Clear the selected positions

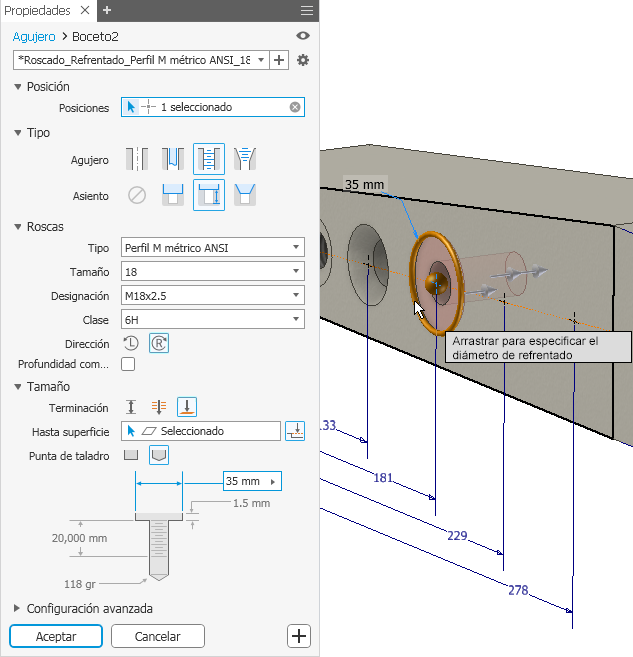295,107
